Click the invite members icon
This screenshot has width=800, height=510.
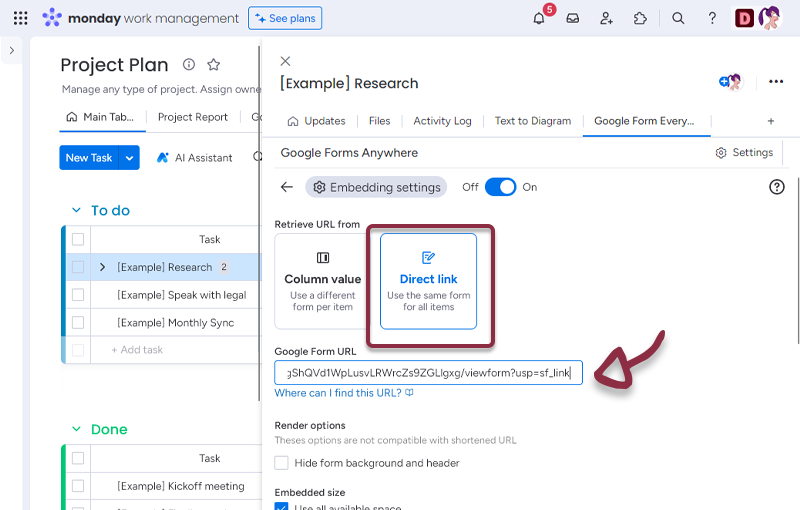pyautogui.click(x=607, y=18)
